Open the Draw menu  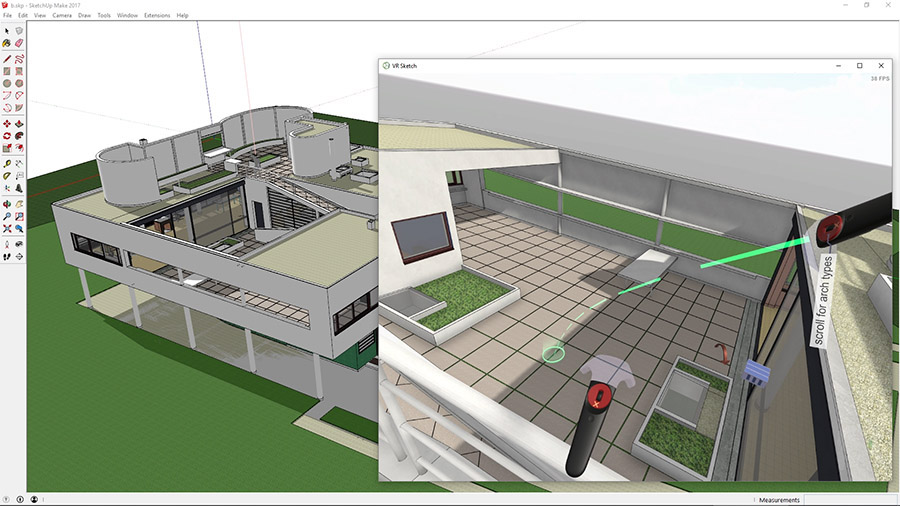(x=84, y=15)
